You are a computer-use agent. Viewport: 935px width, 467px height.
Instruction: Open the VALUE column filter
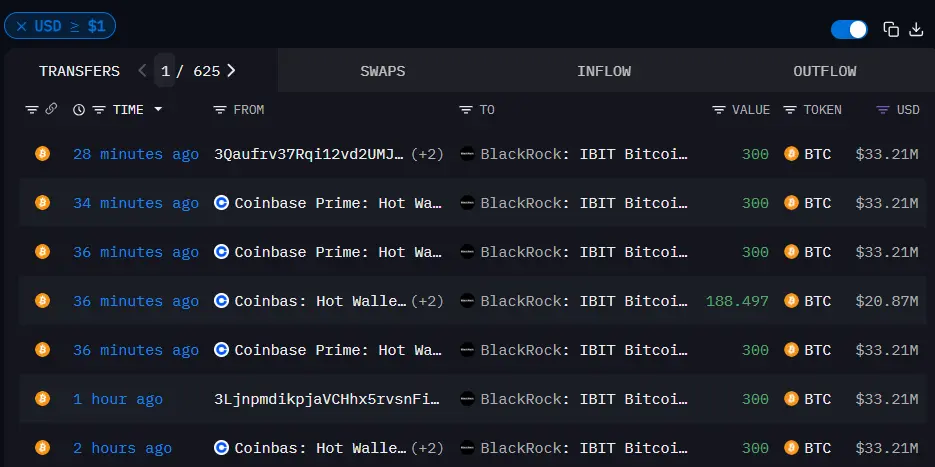coord(719,110)
